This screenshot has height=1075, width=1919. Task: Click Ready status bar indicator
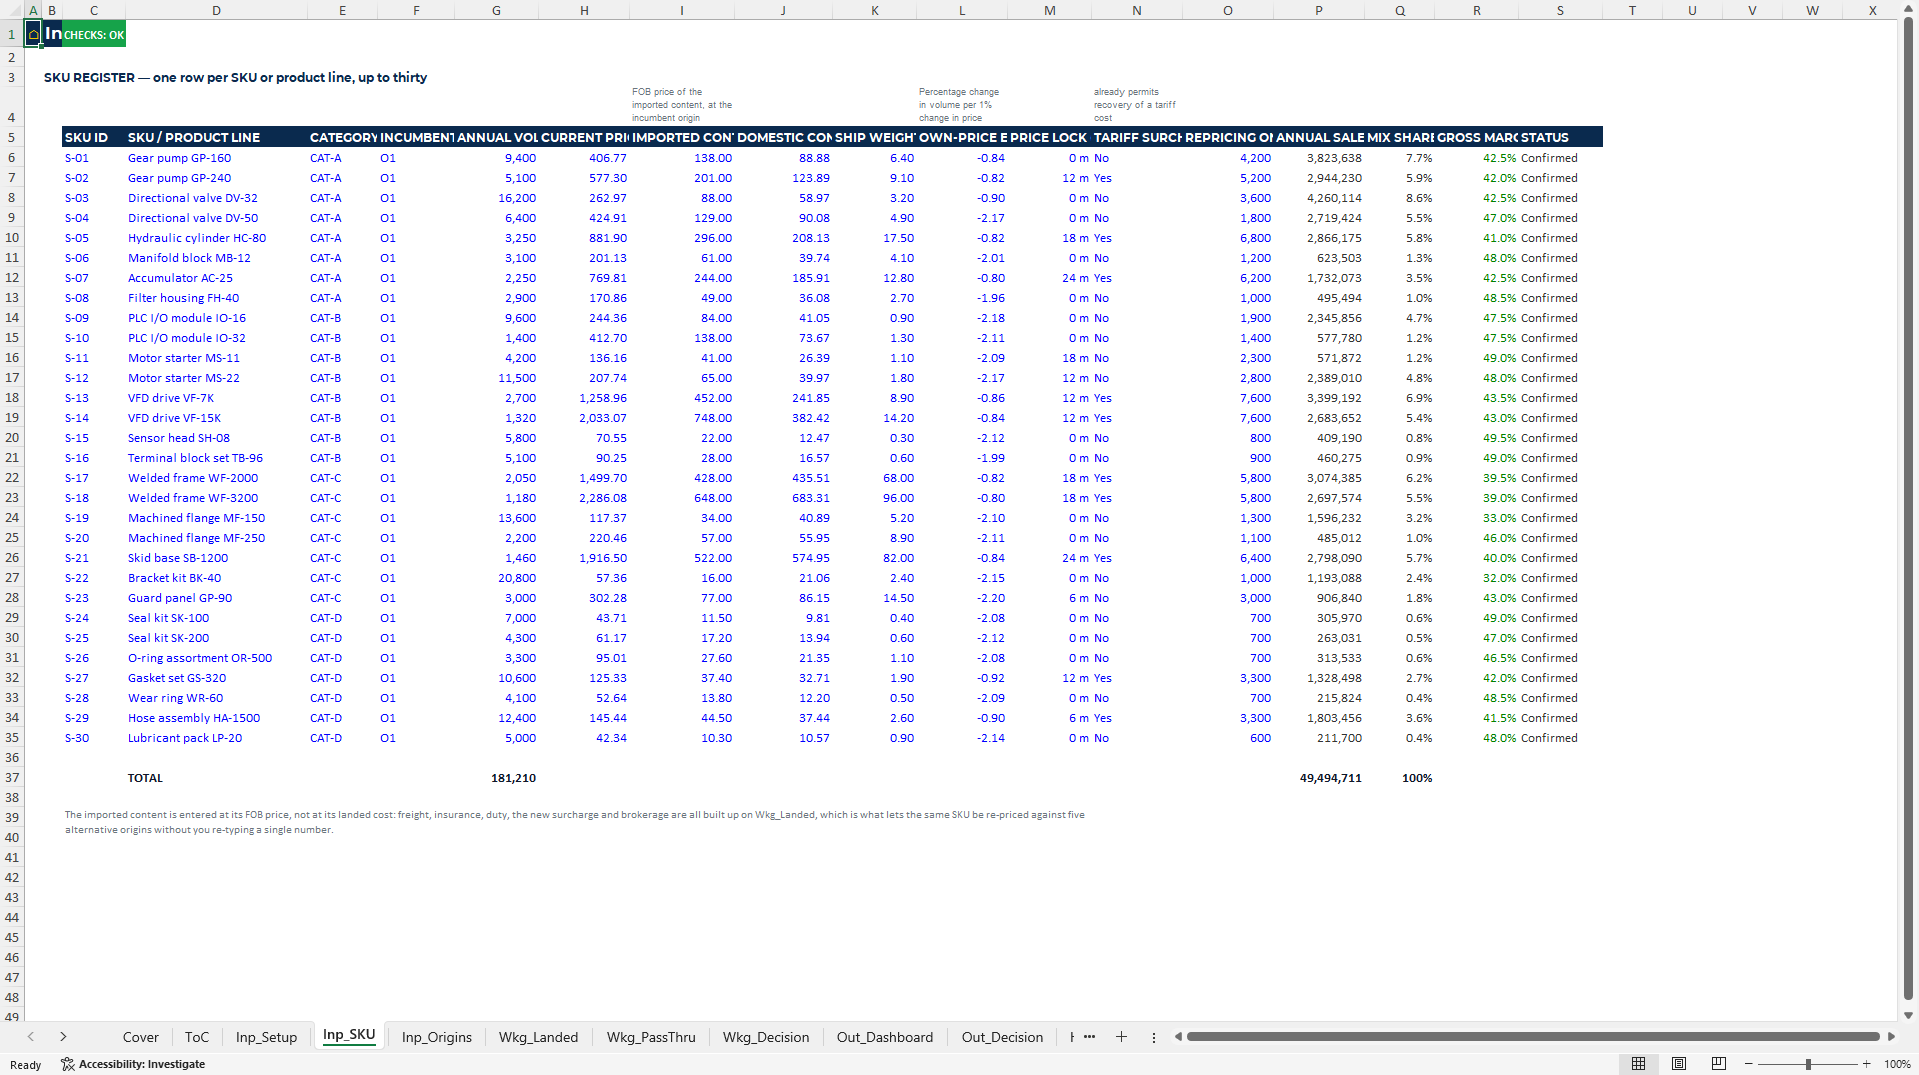coord(26,1065)
